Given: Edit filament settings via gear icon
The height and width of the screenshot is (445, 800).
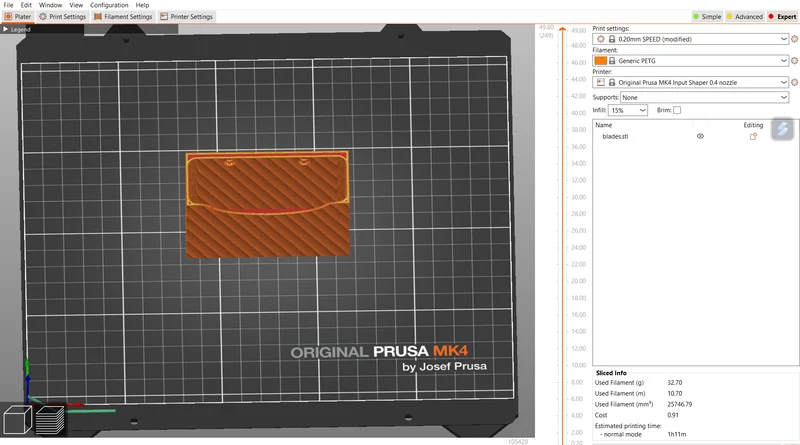Looking at the screenshot, I should 794,60.
